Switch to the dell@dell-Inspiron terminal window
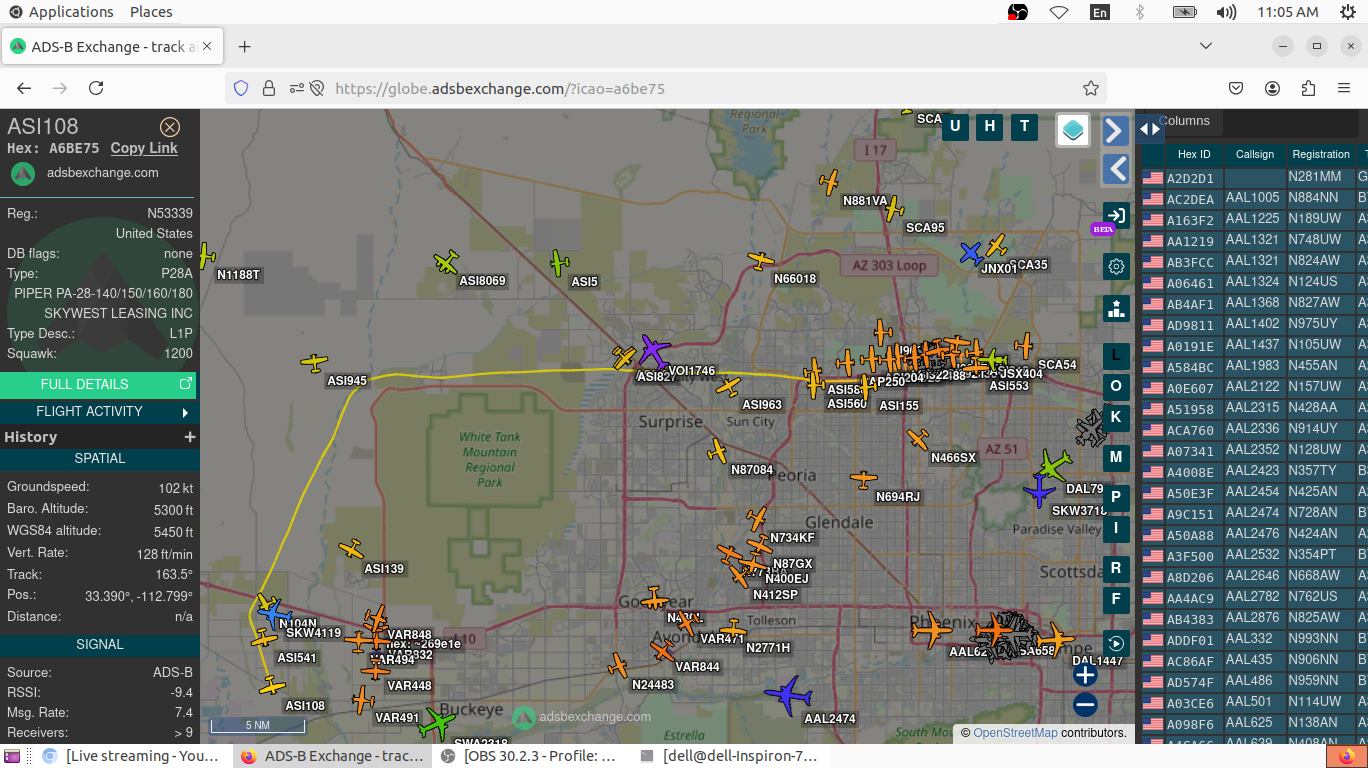The image size is (1368, 768). [x=728, y=756]
